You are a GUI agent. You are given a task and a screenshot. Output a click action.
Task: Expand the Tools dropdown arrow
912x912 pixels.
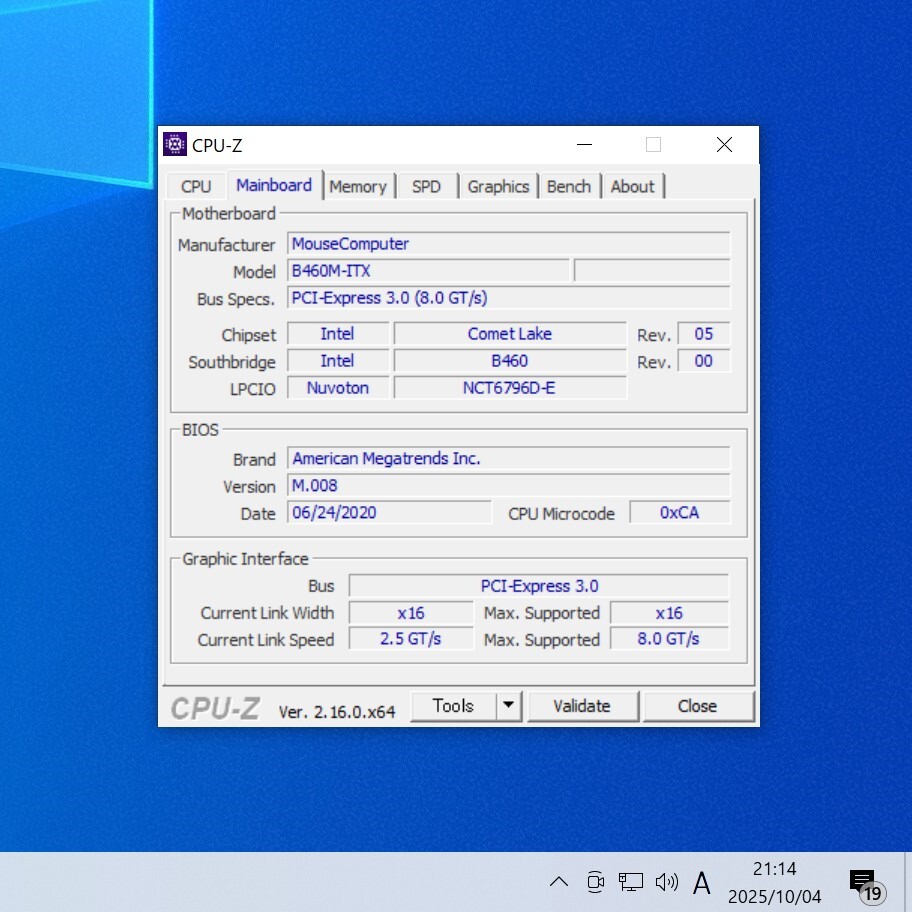pyautogui.click(x=509, y=706)
